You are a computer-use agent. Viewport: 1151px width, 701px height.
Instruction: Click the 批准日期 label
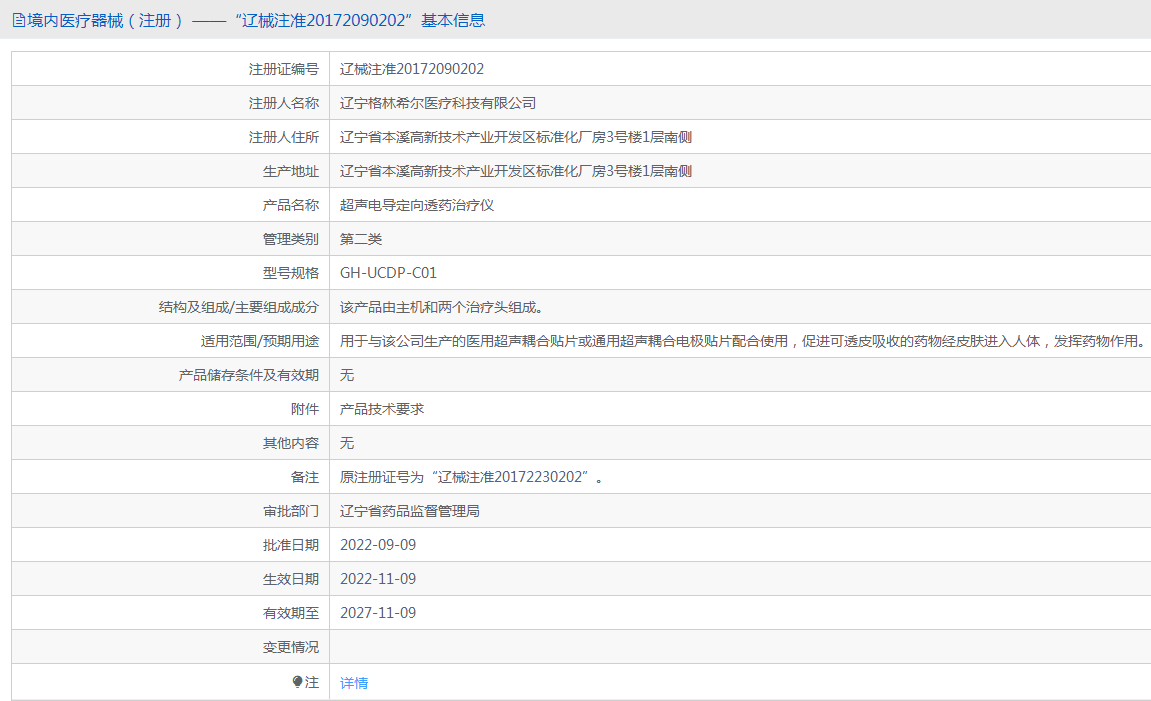[291, 545]
